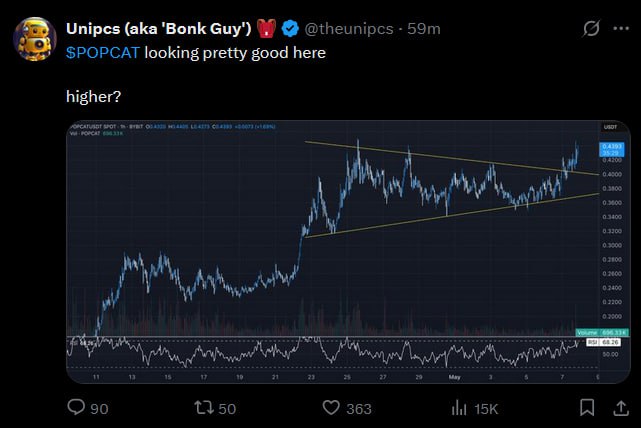Open the POPCAT chart image
Viewport: 641px width, 428px height.
pos(348,252)
